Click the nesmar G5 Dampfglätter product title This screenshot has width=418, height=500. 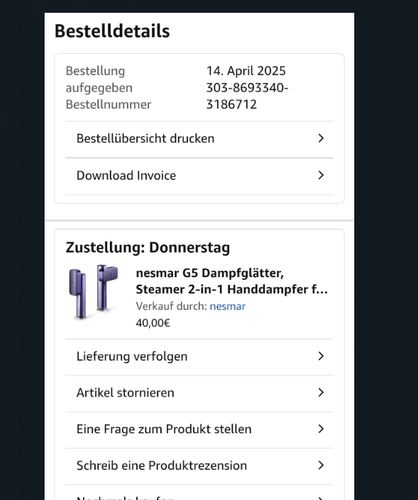coord(232,281)
